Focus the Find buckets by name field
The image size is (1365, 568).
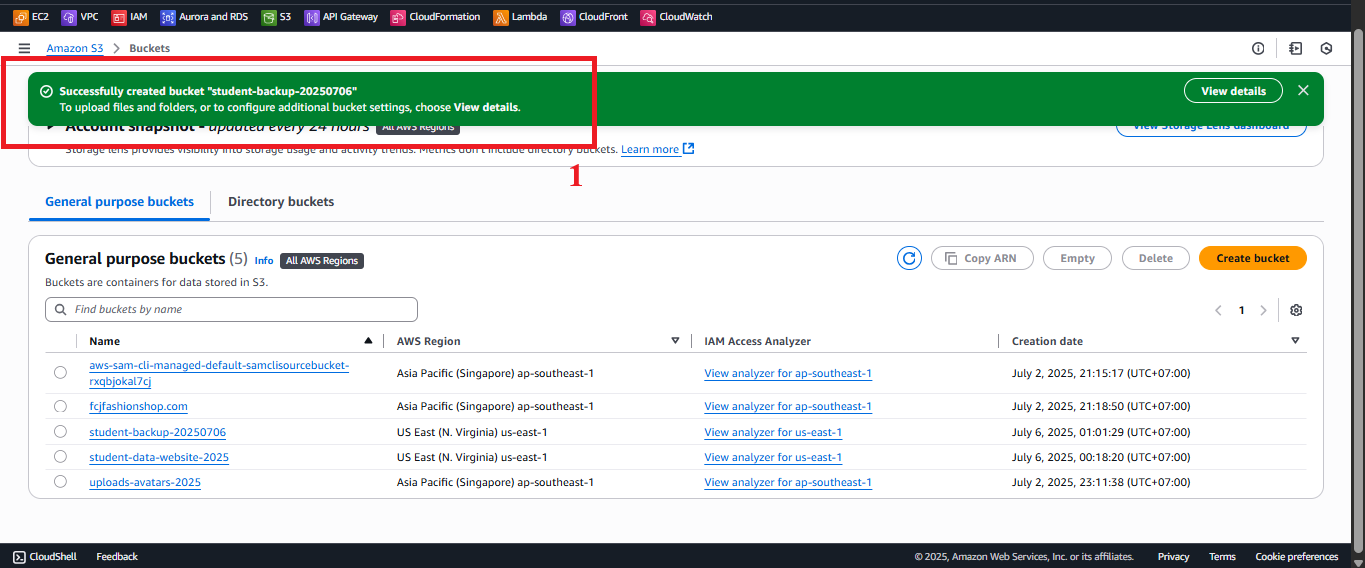coord(231,309)
